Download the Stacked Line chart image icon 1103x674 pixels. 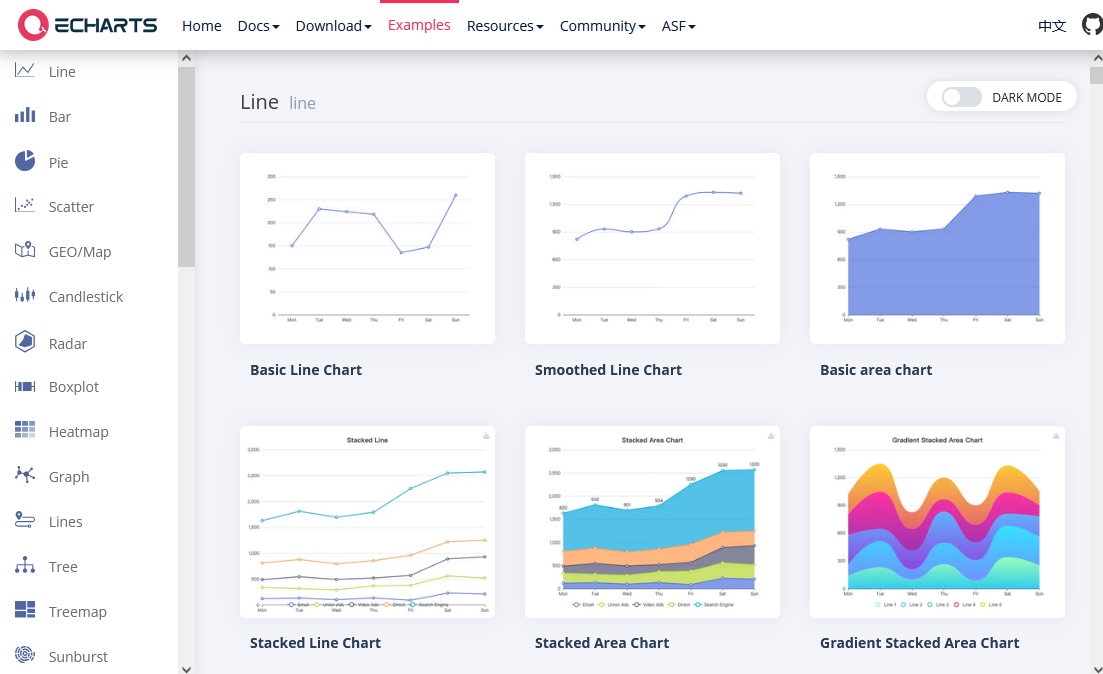[x=486, y=436]
